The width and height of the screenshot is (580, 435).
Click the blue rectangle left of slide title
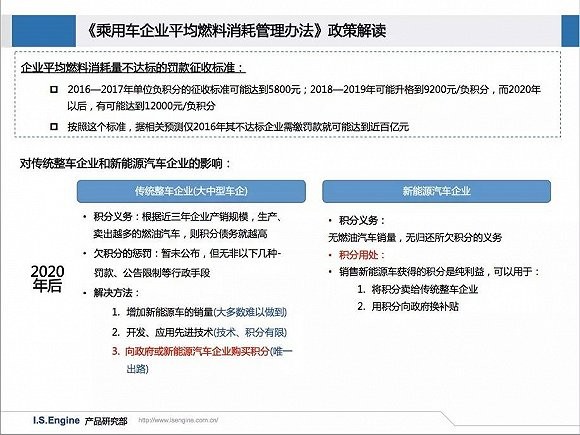pyautogui.click(x=44, y=31)
